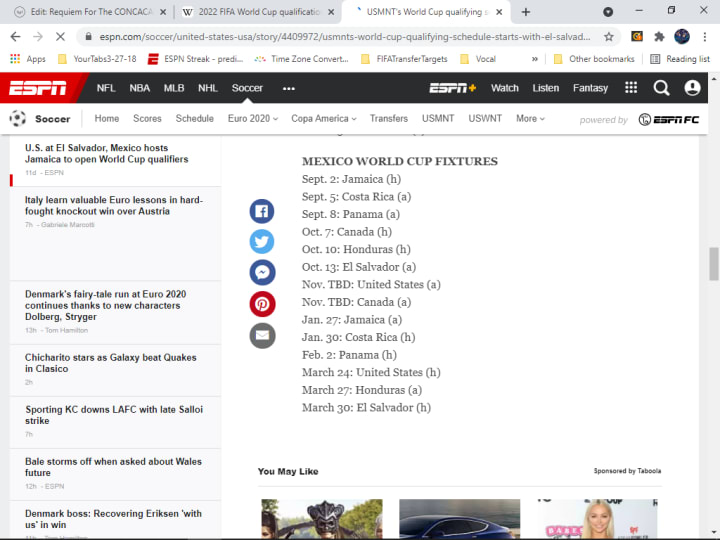Switch to the Edit: Requiem For The CONCACAF tab
Image resolution: width=720 pixels, height=540 pixels.
point(90,12)
